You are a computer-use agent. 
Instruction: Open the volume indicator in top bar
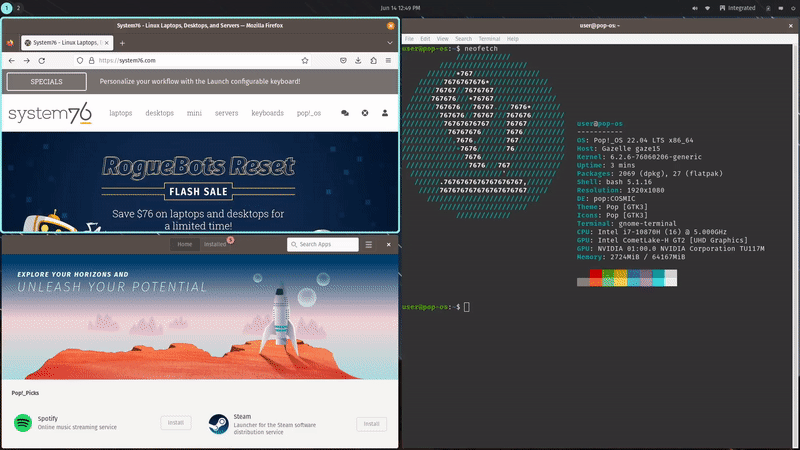pyautogui.click(x=694, y=8)
